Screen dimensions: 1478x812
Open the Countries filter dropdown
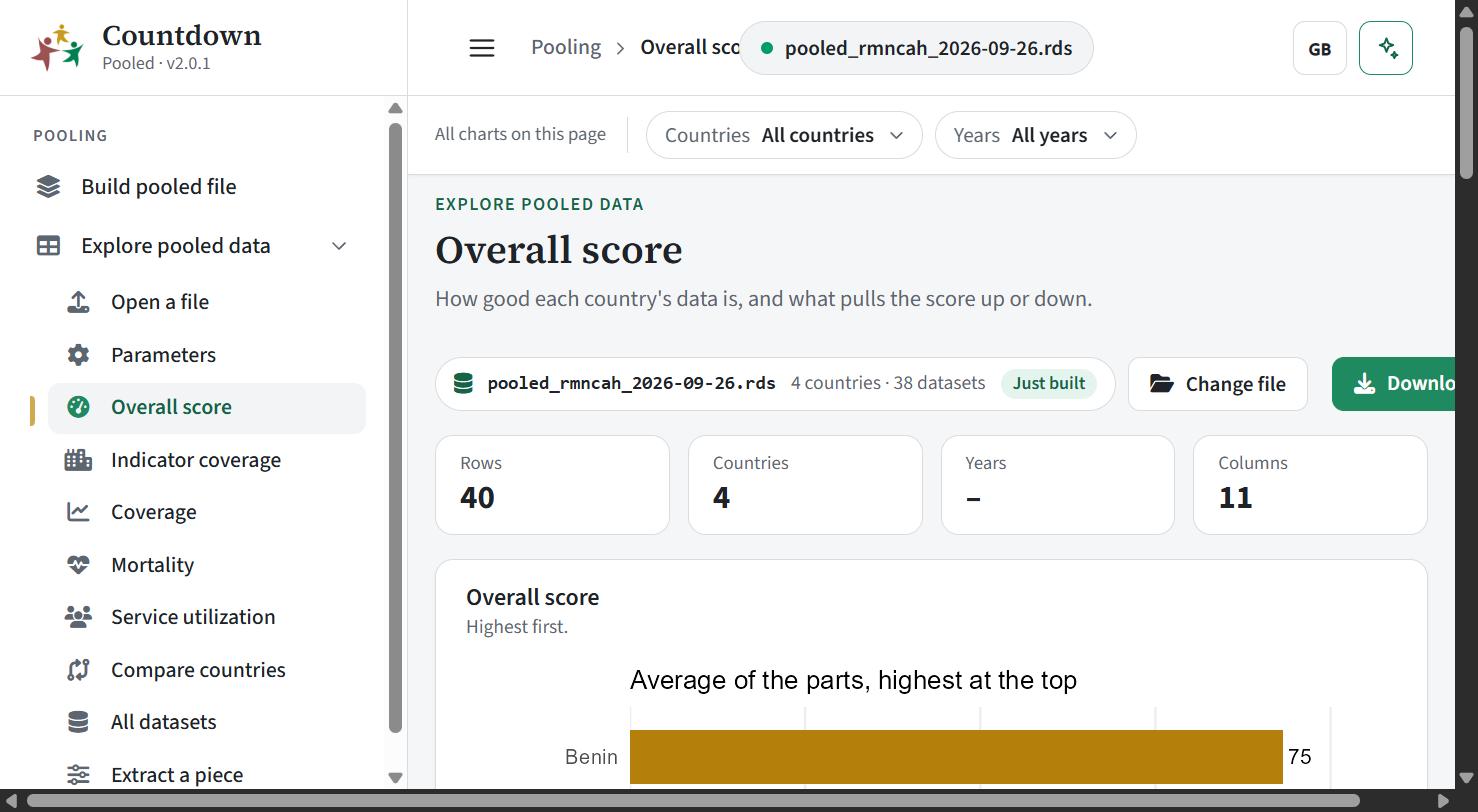784,135
